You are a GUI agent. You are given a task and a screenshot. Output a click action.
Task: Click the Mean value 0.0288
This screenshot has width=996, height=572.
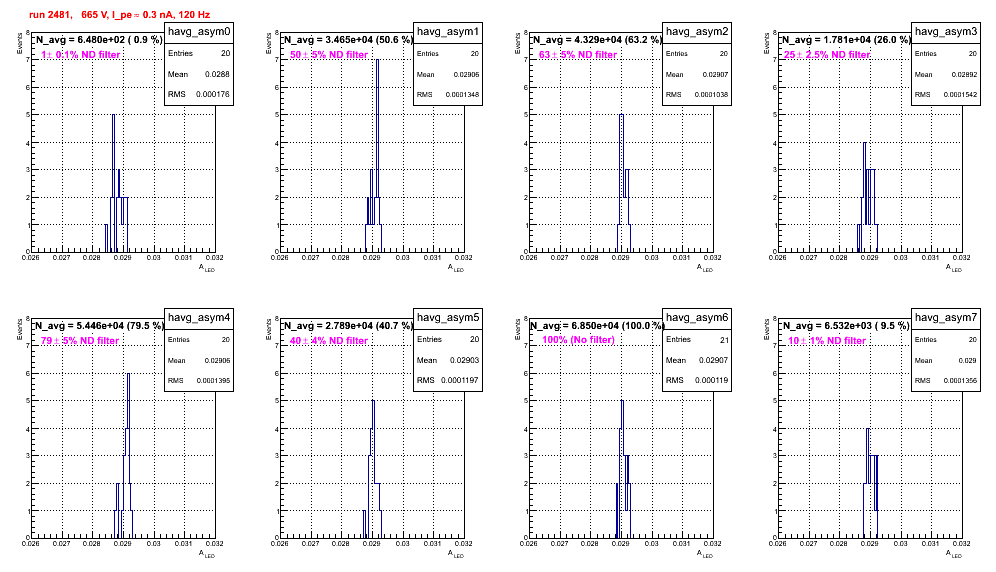pyautogui.click(x=217, y=74)
